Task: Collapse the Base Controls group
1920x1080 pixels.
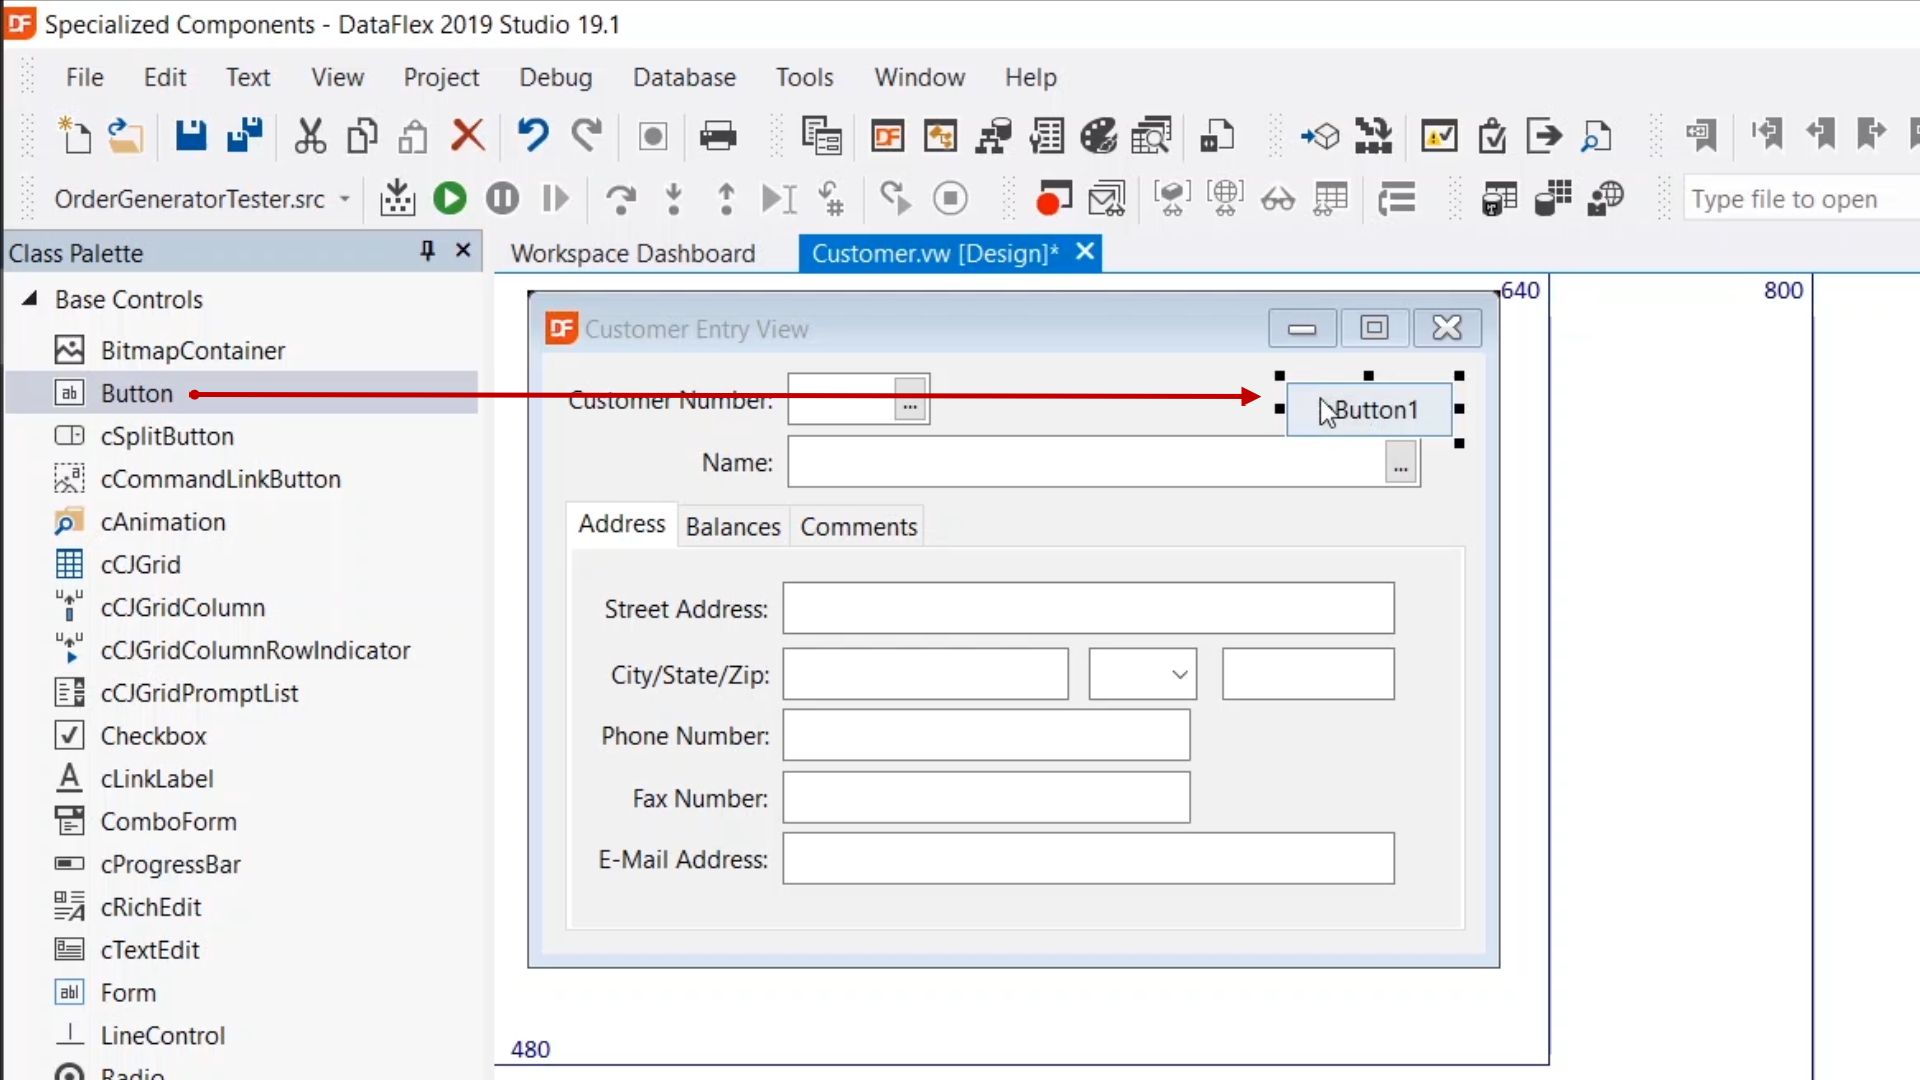Action: pyautogui.click(x=30, y=299)
